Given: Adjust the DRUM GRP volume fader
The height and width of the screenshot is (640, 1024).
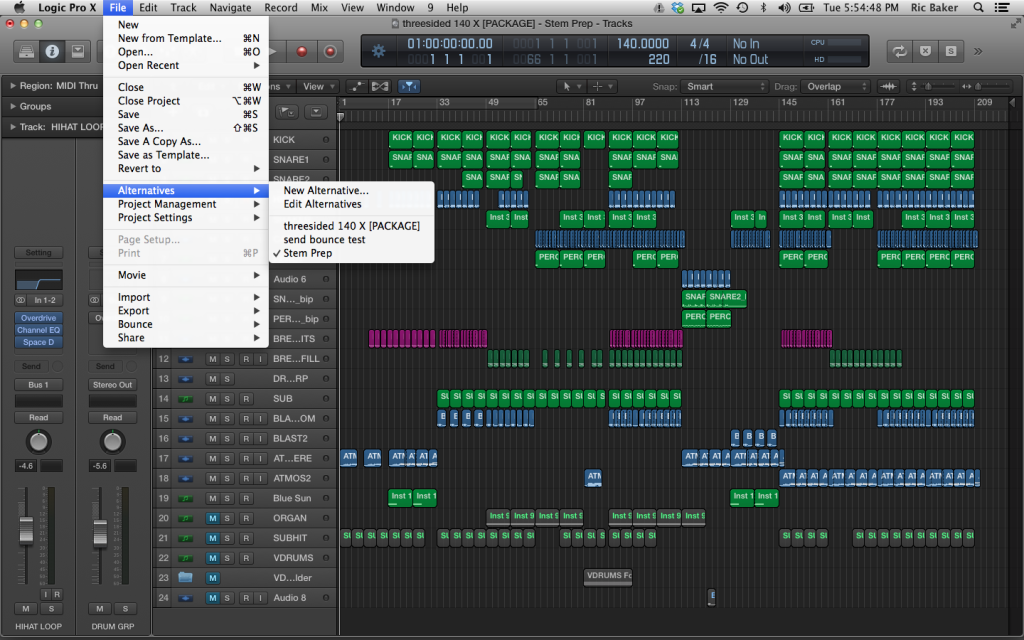Looking at the screenshot, I should (100, 532).
